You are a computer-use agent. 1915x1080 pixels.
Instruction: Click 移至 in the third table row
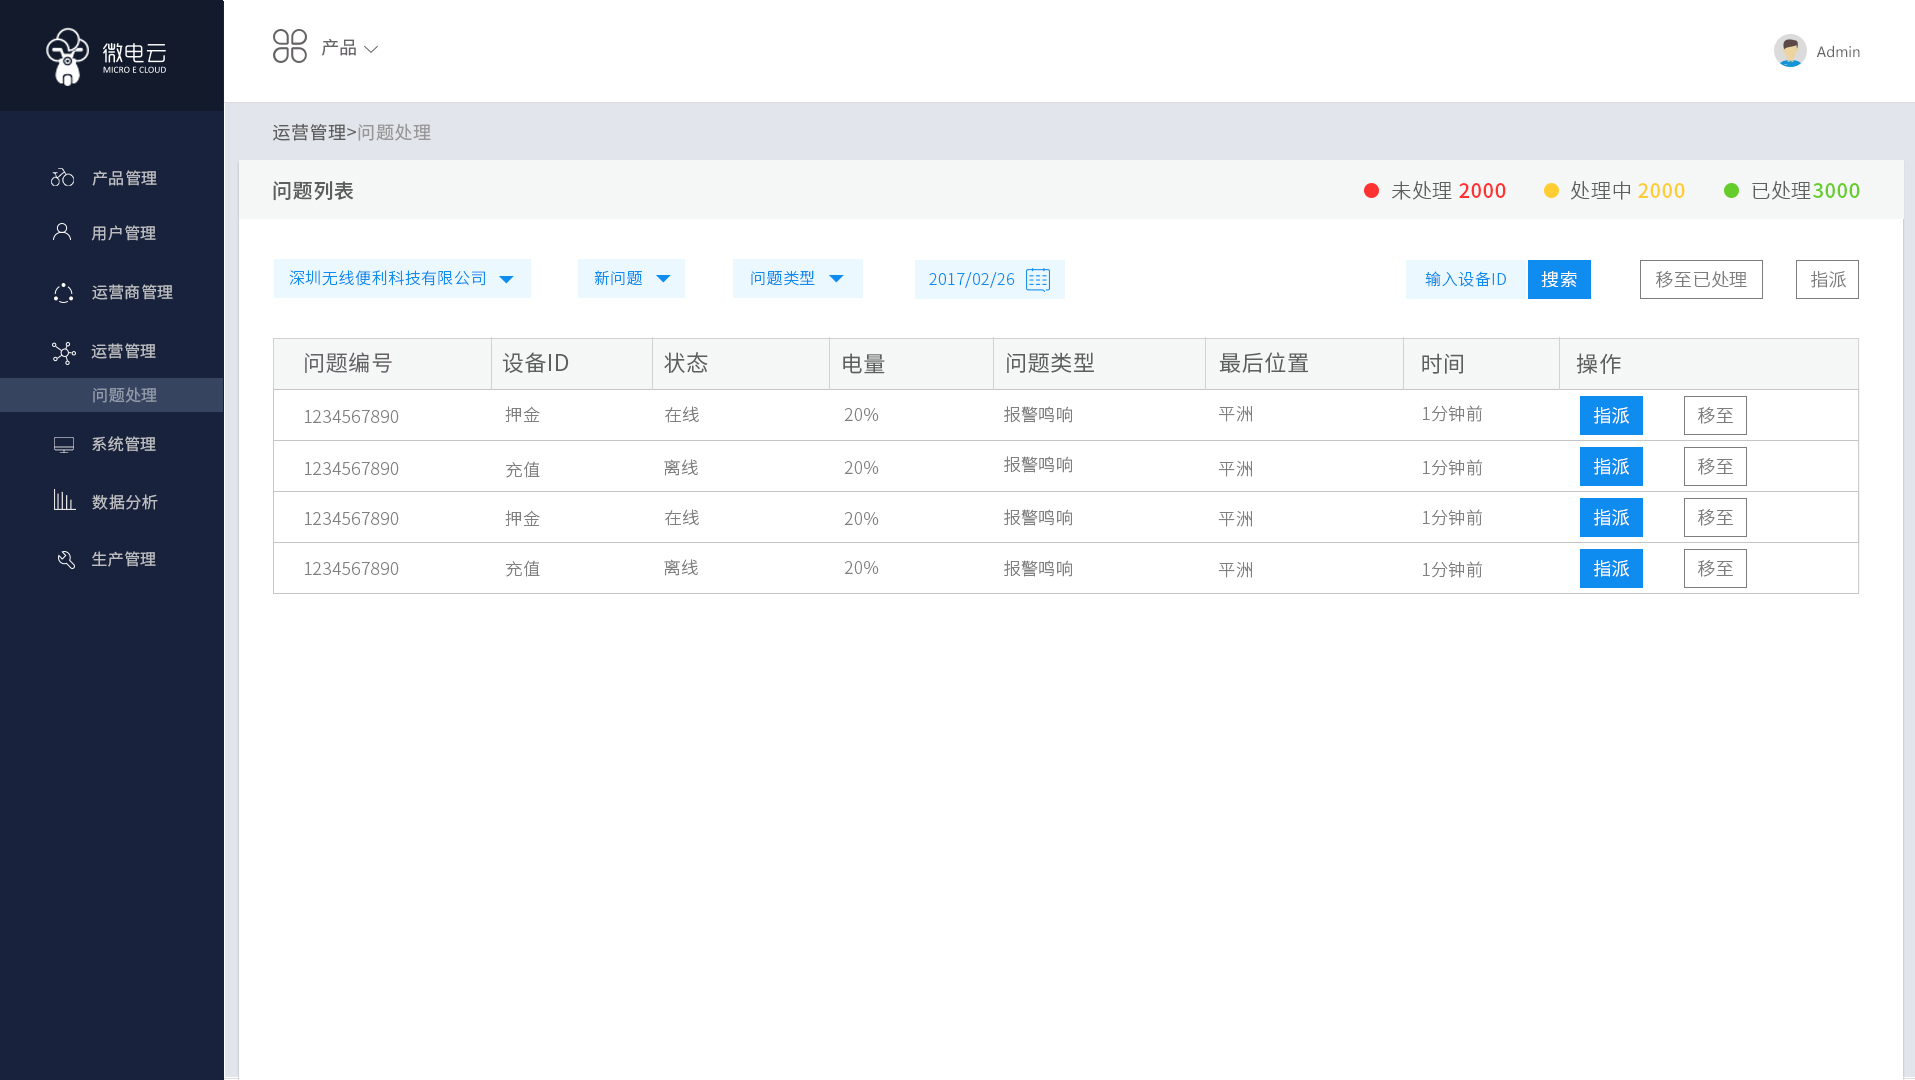click(x=1715, y=517)
